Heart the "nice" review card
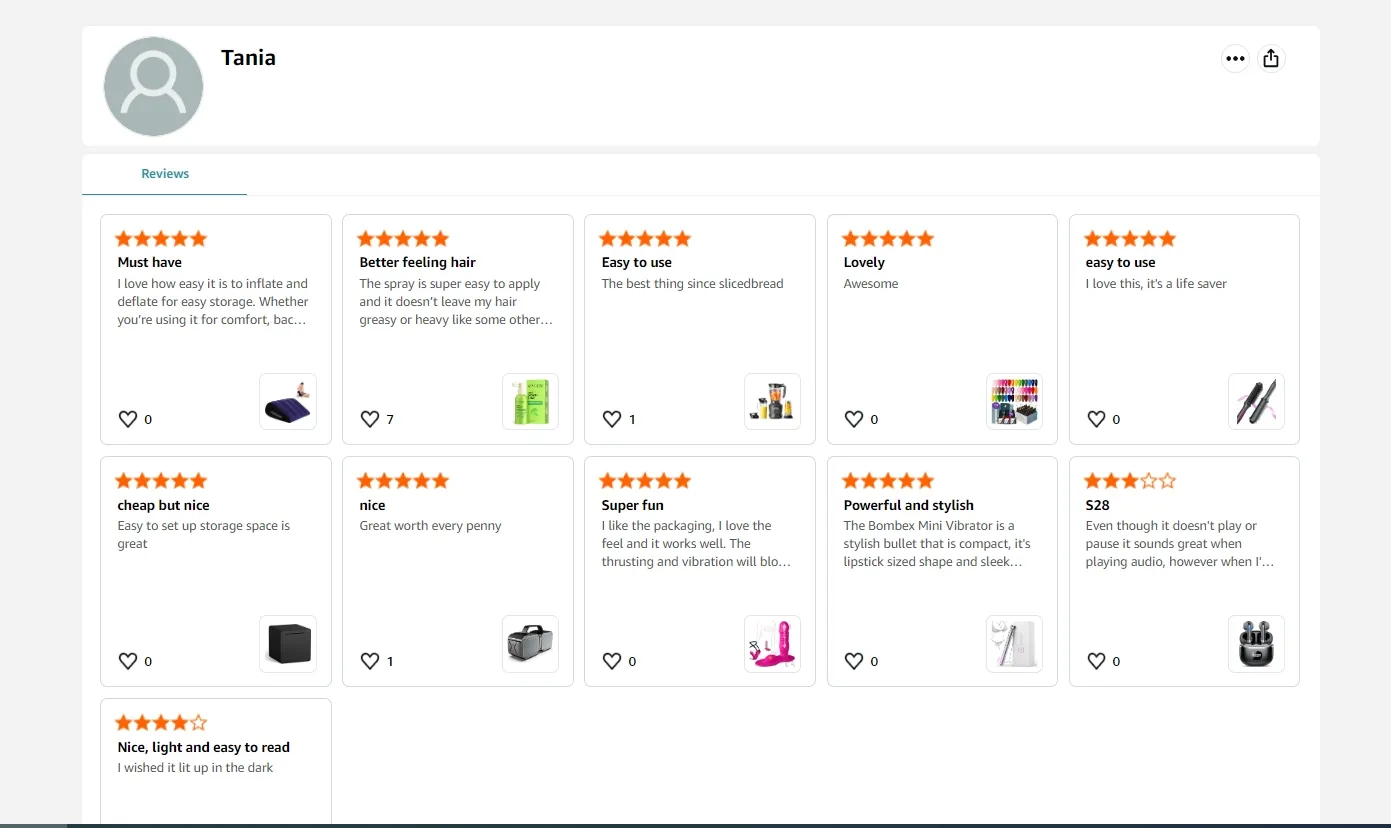This screenshot has height=828, width=1391. 370,661
